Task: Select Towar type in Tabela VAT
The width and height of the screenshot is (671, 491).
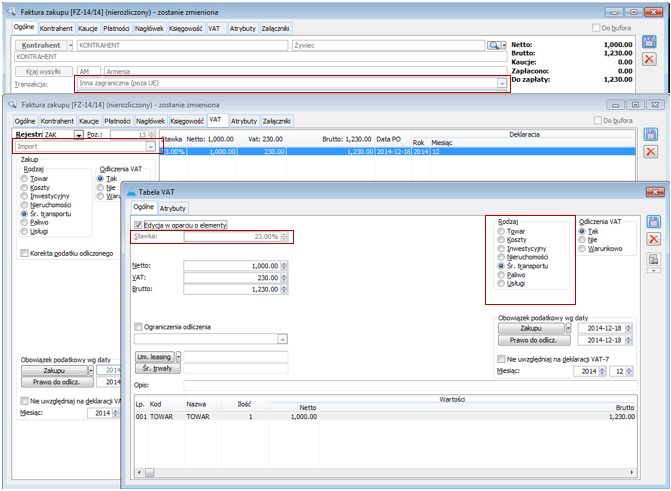Action: [x=501, y=231]
